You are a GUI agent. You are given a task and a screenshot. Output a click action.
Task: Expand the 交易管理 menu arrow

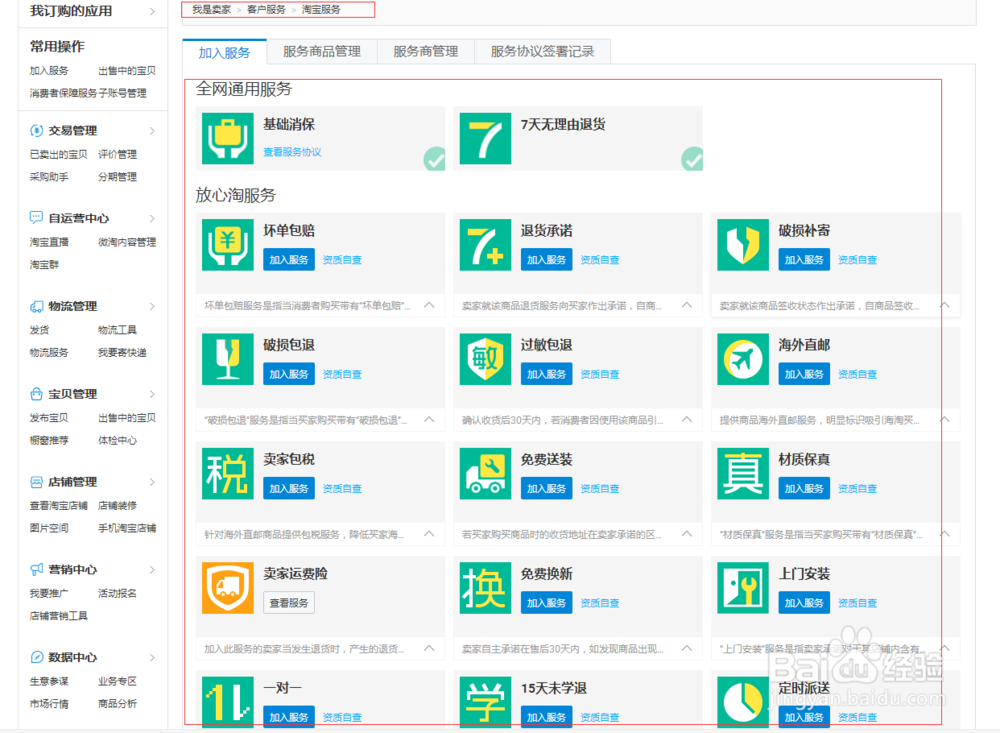coord(152,131)
